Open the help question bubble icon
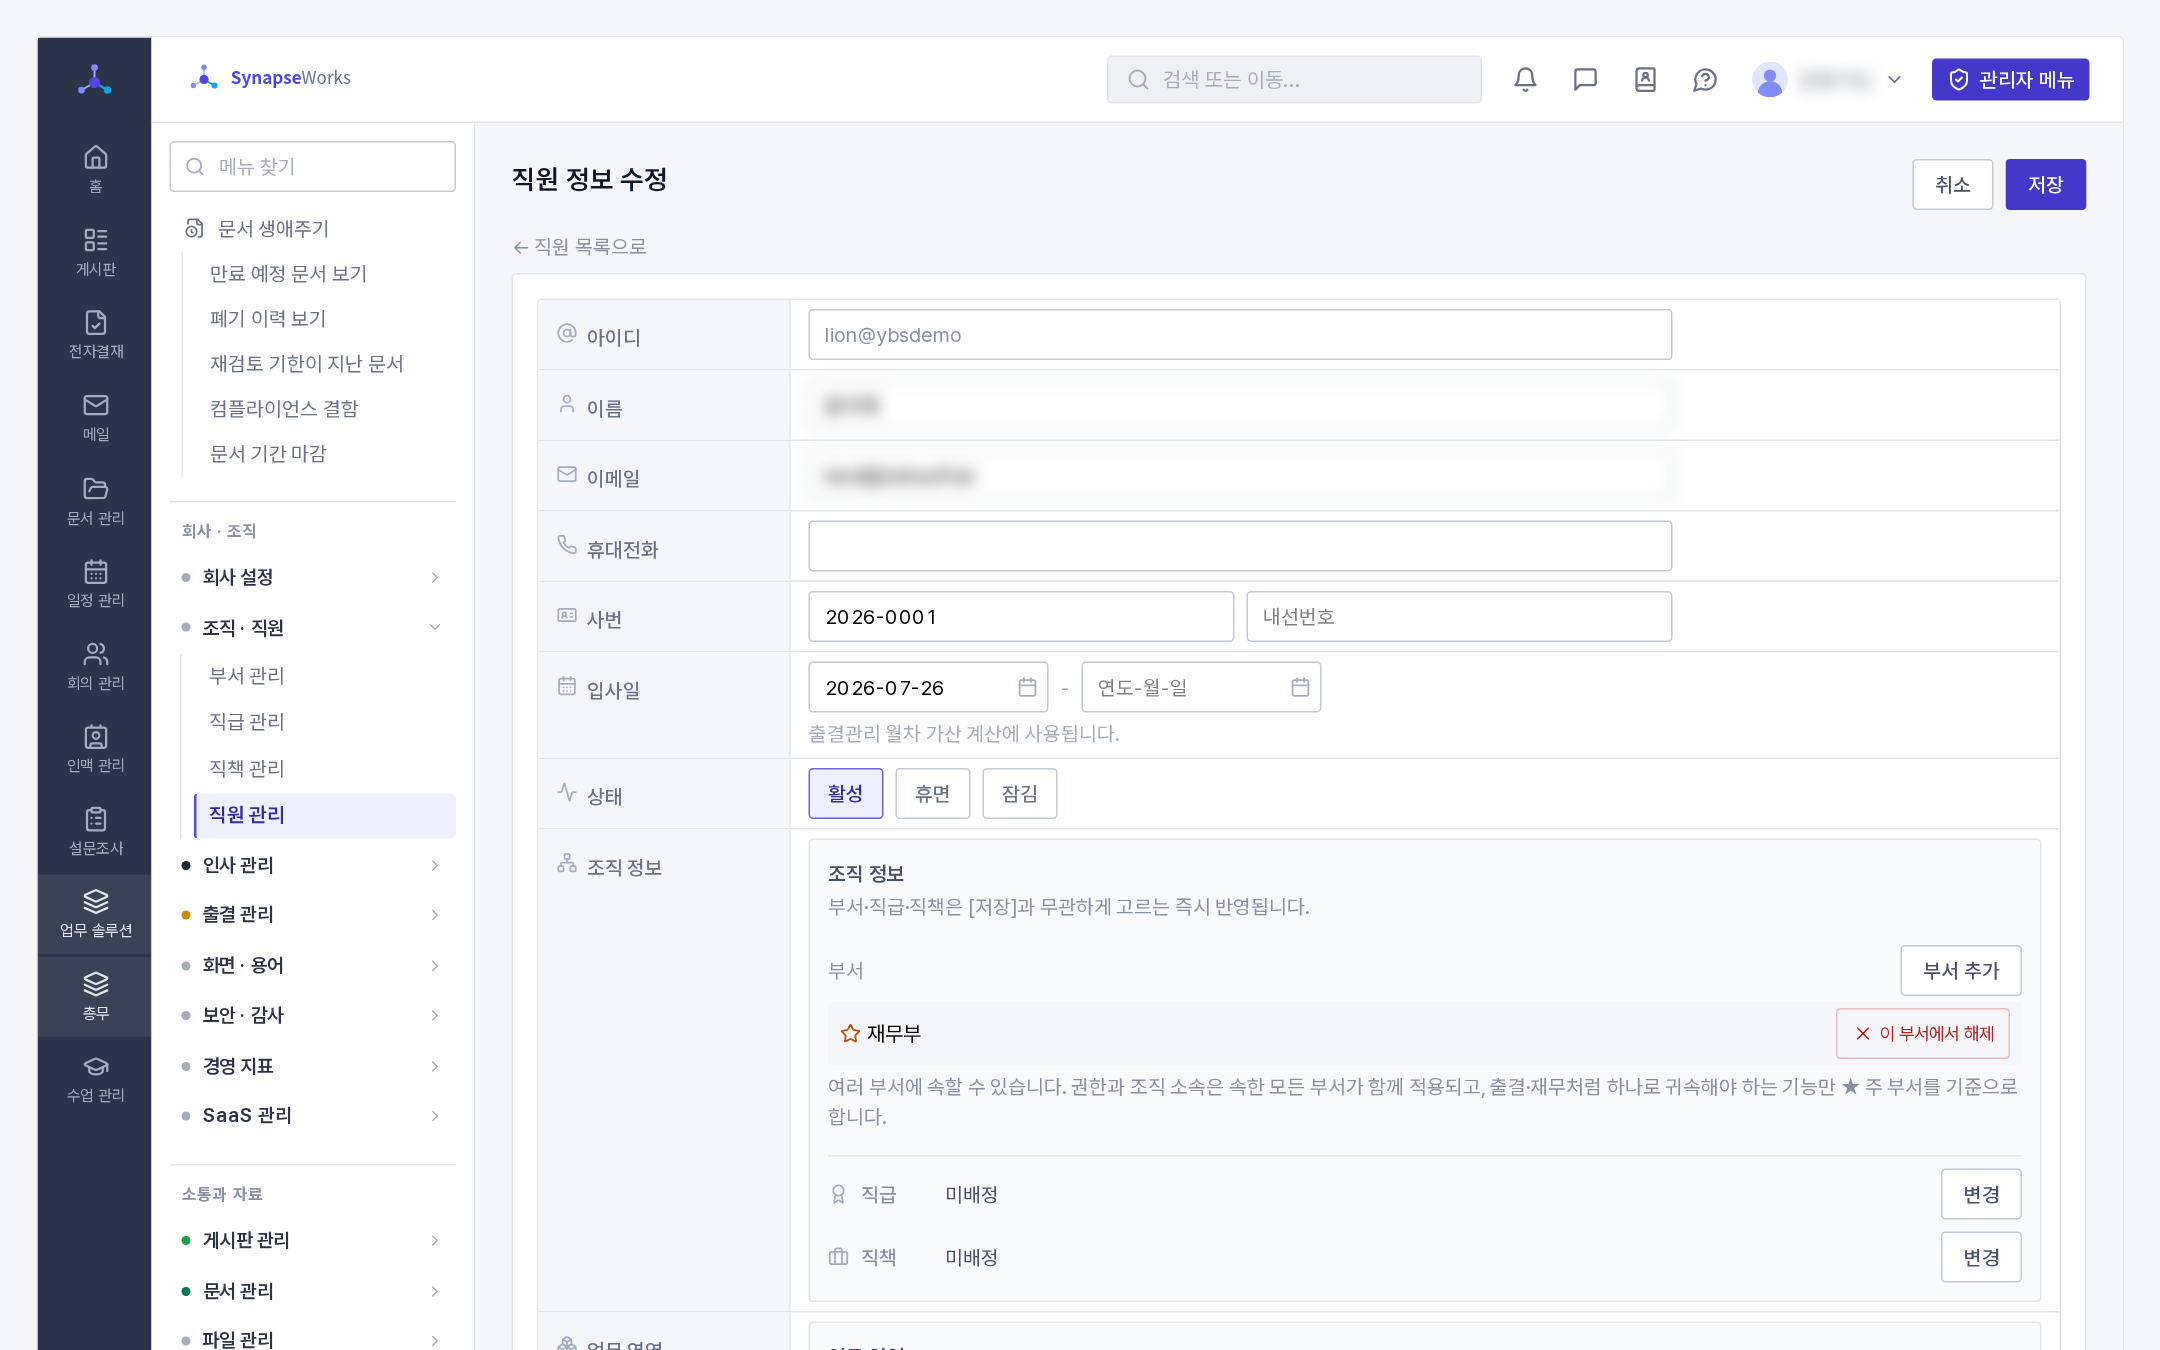2160x1350 pixels. coord(1705,79)
